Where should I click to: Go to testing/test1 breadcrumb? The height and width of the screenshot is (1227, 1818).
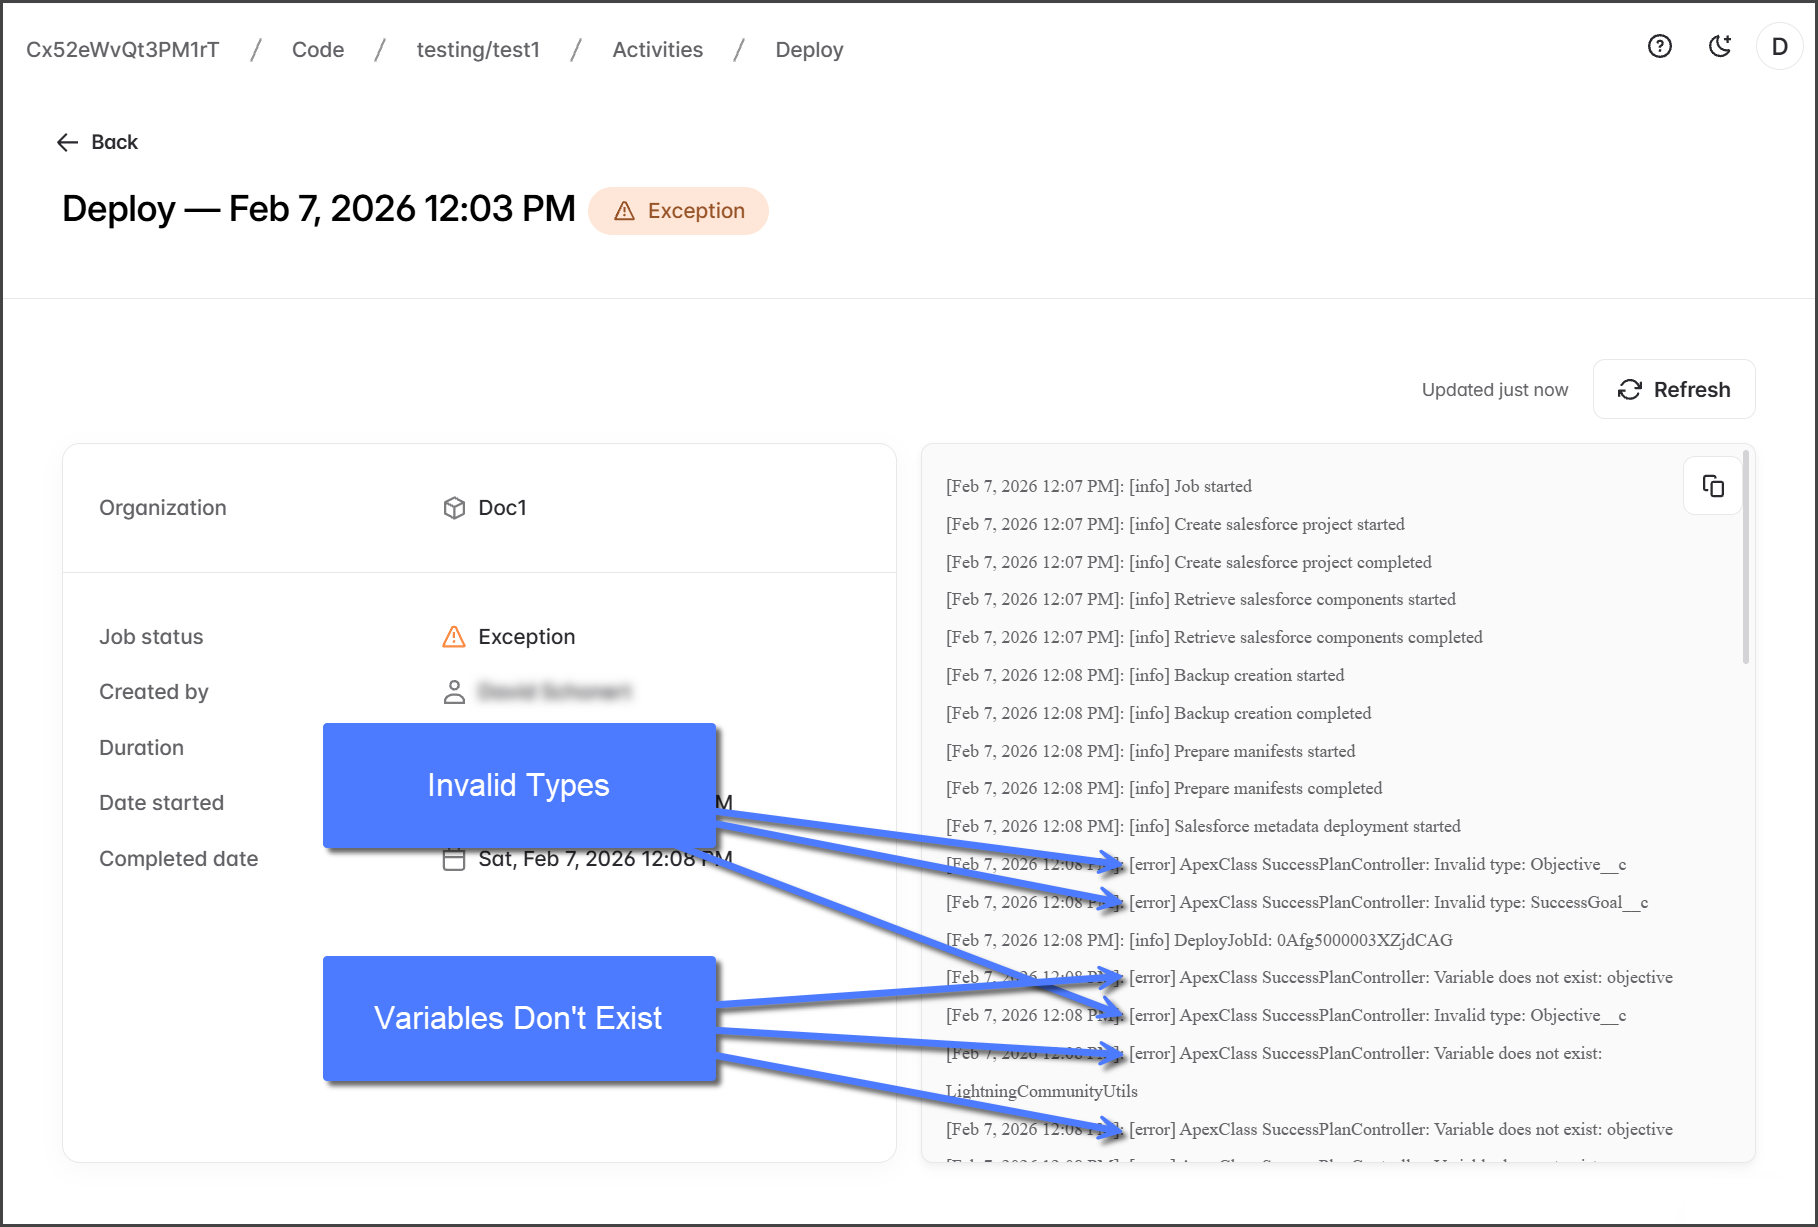tap(478, 50)
